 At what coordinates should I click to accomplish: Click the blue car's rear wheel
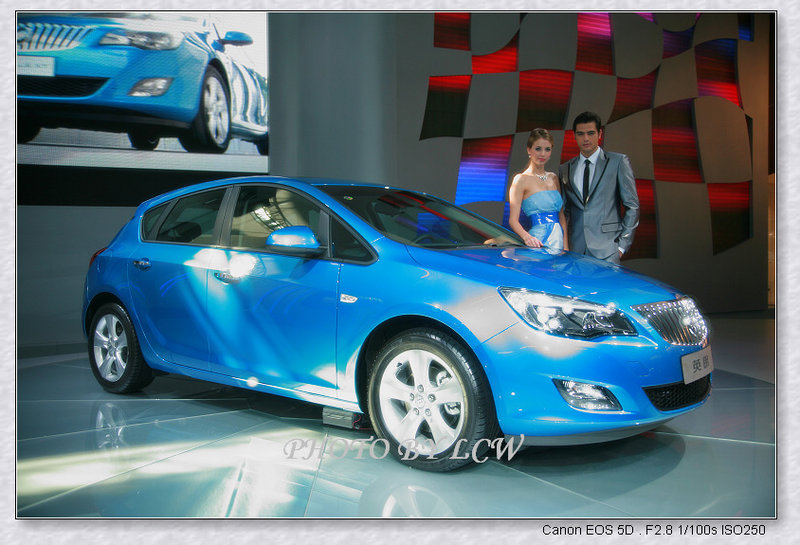pos(112,347)
